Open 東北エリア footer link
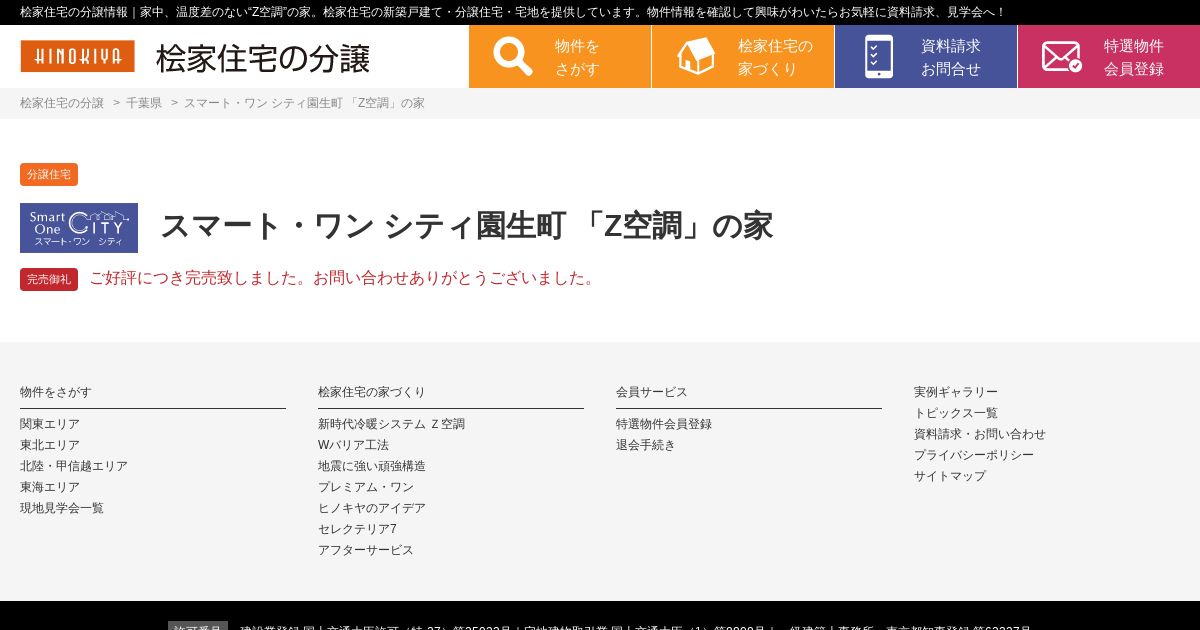1200x630 pixels. coord(50,445)
